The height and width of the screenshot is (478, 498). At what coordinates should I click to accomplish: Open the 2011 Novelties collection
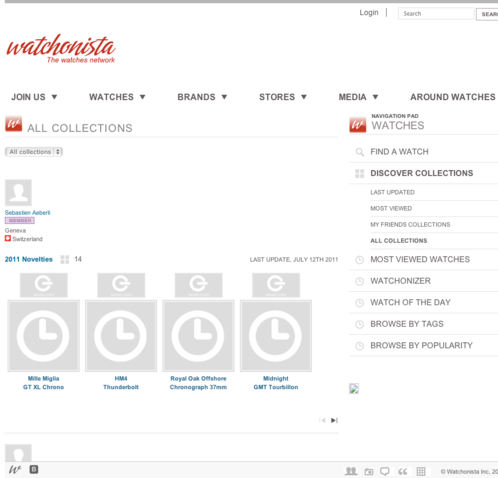pyautogui.click(x=29, y=259)
